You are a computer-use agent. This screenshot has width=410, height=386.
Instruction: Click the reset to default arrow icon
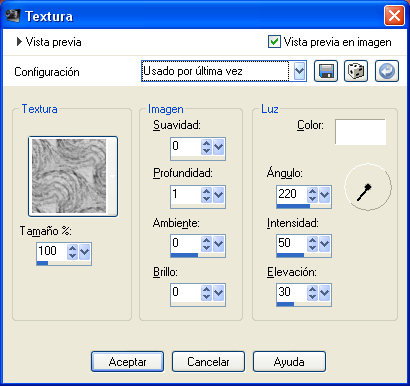(387, 71)
